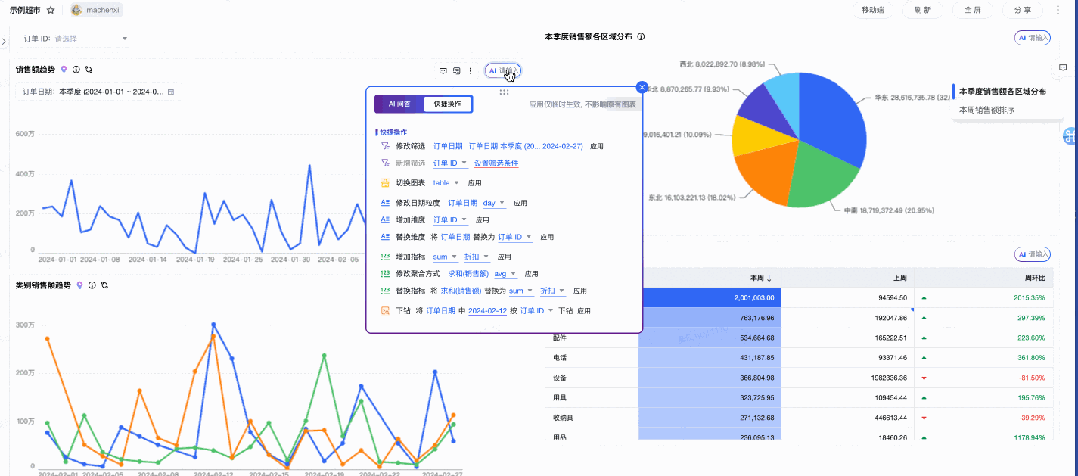1078x476 pixels.
Task: Click the 移动端 button in header
Action: 872,10
